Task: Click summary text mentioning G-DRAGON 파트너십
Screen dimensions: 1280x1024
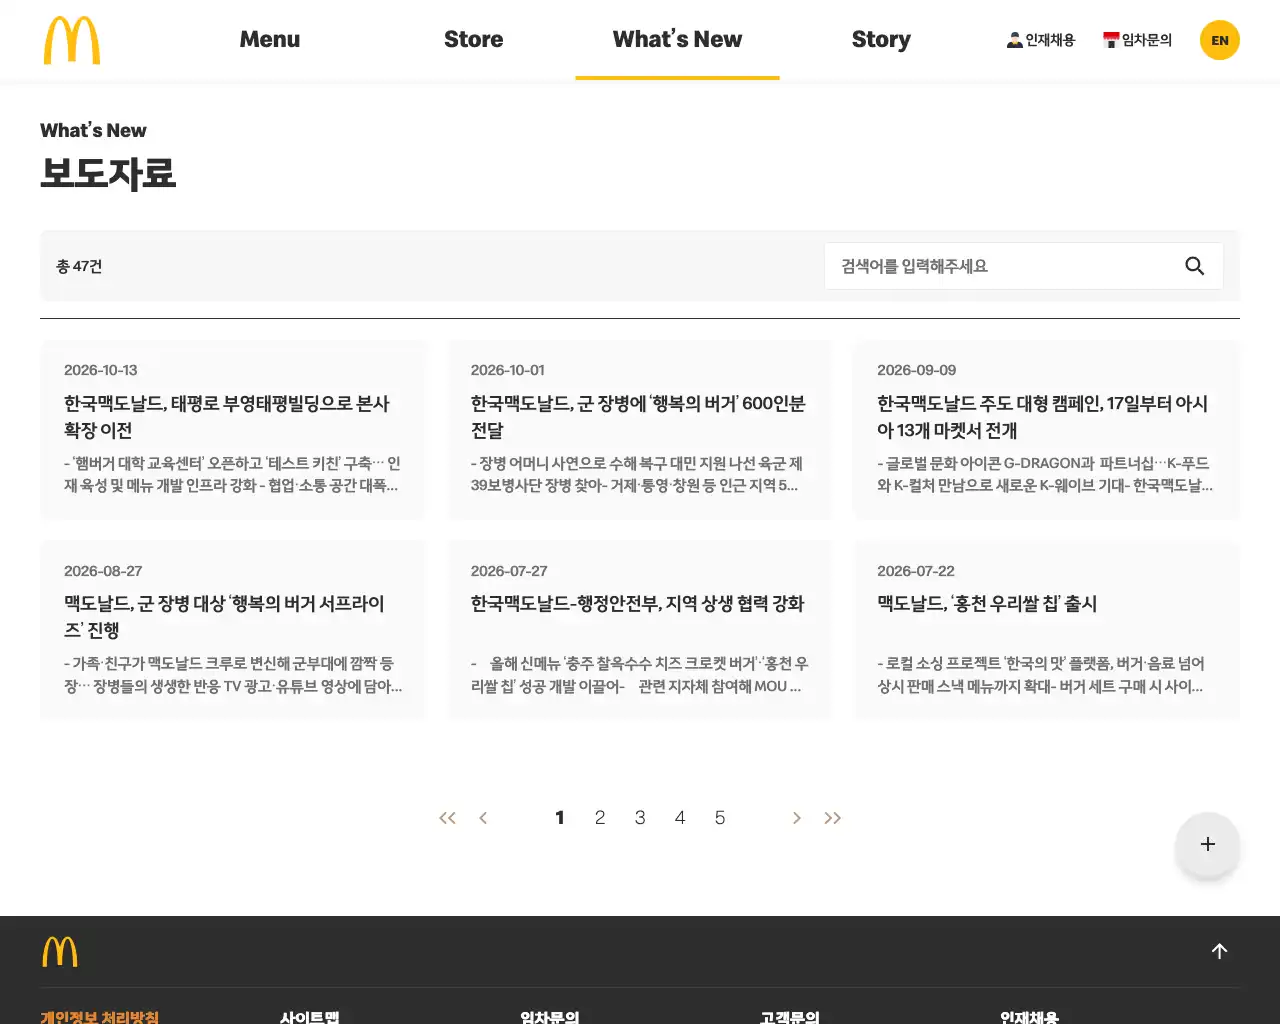Action: click(1045, 474)
